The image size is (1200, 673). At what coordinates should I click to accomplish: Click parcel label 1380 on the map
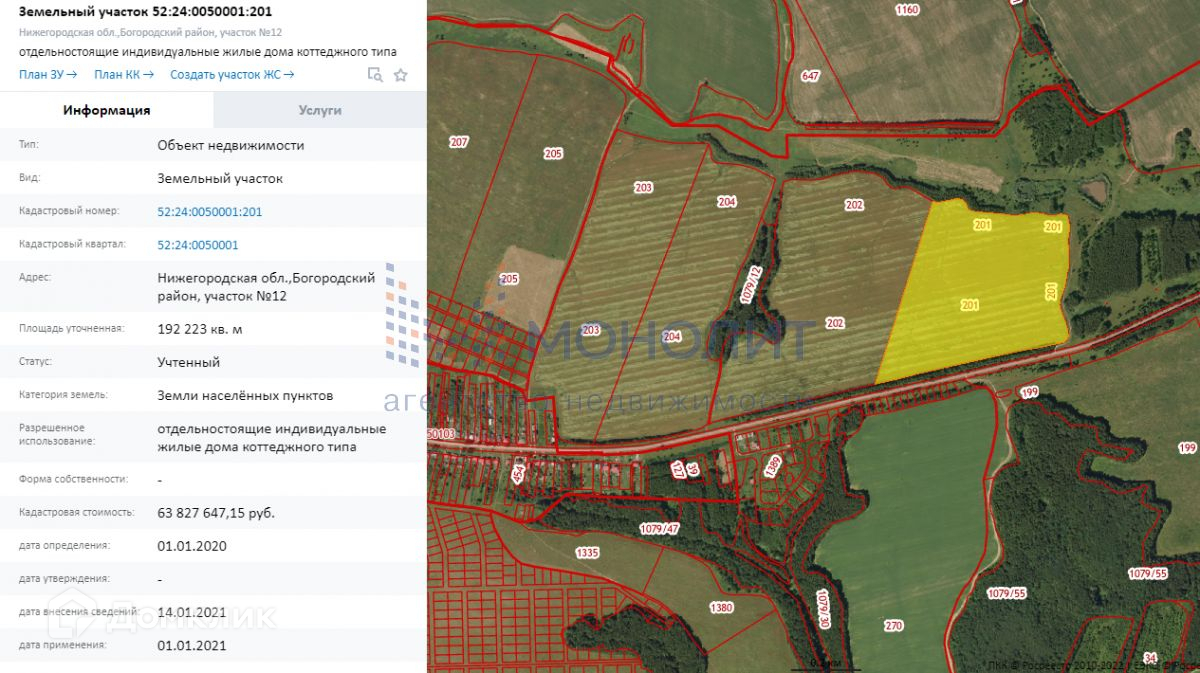click(721, 607)
